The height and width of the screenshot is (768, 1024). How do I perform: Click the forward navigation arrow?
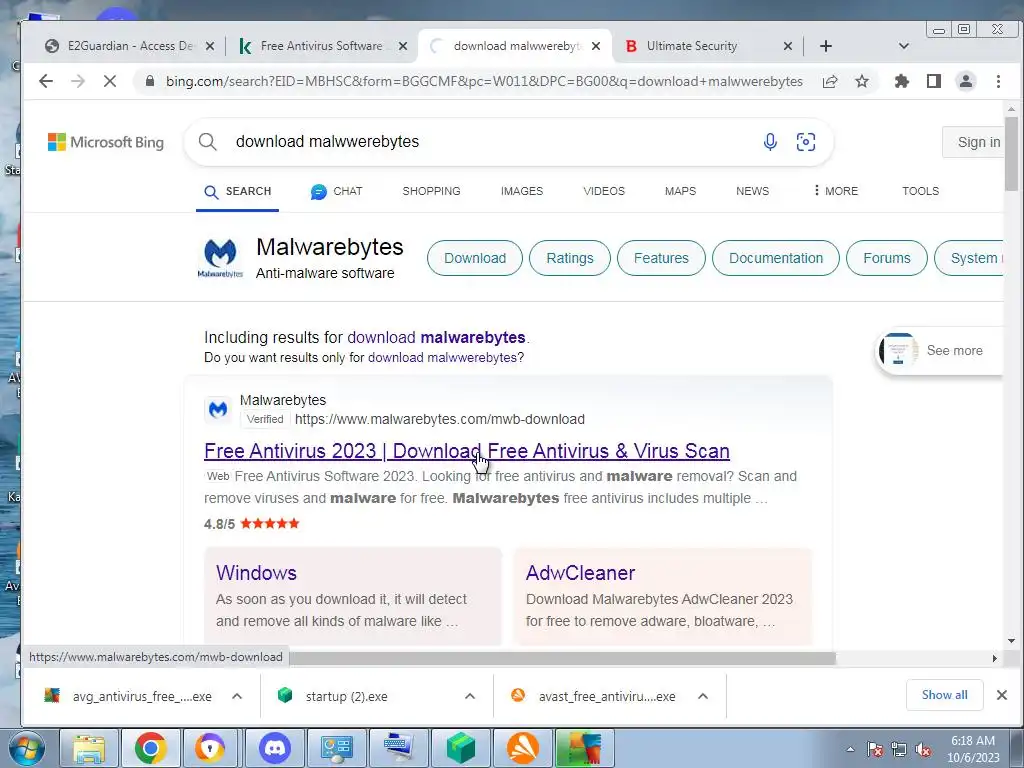(x=78, y=82)
